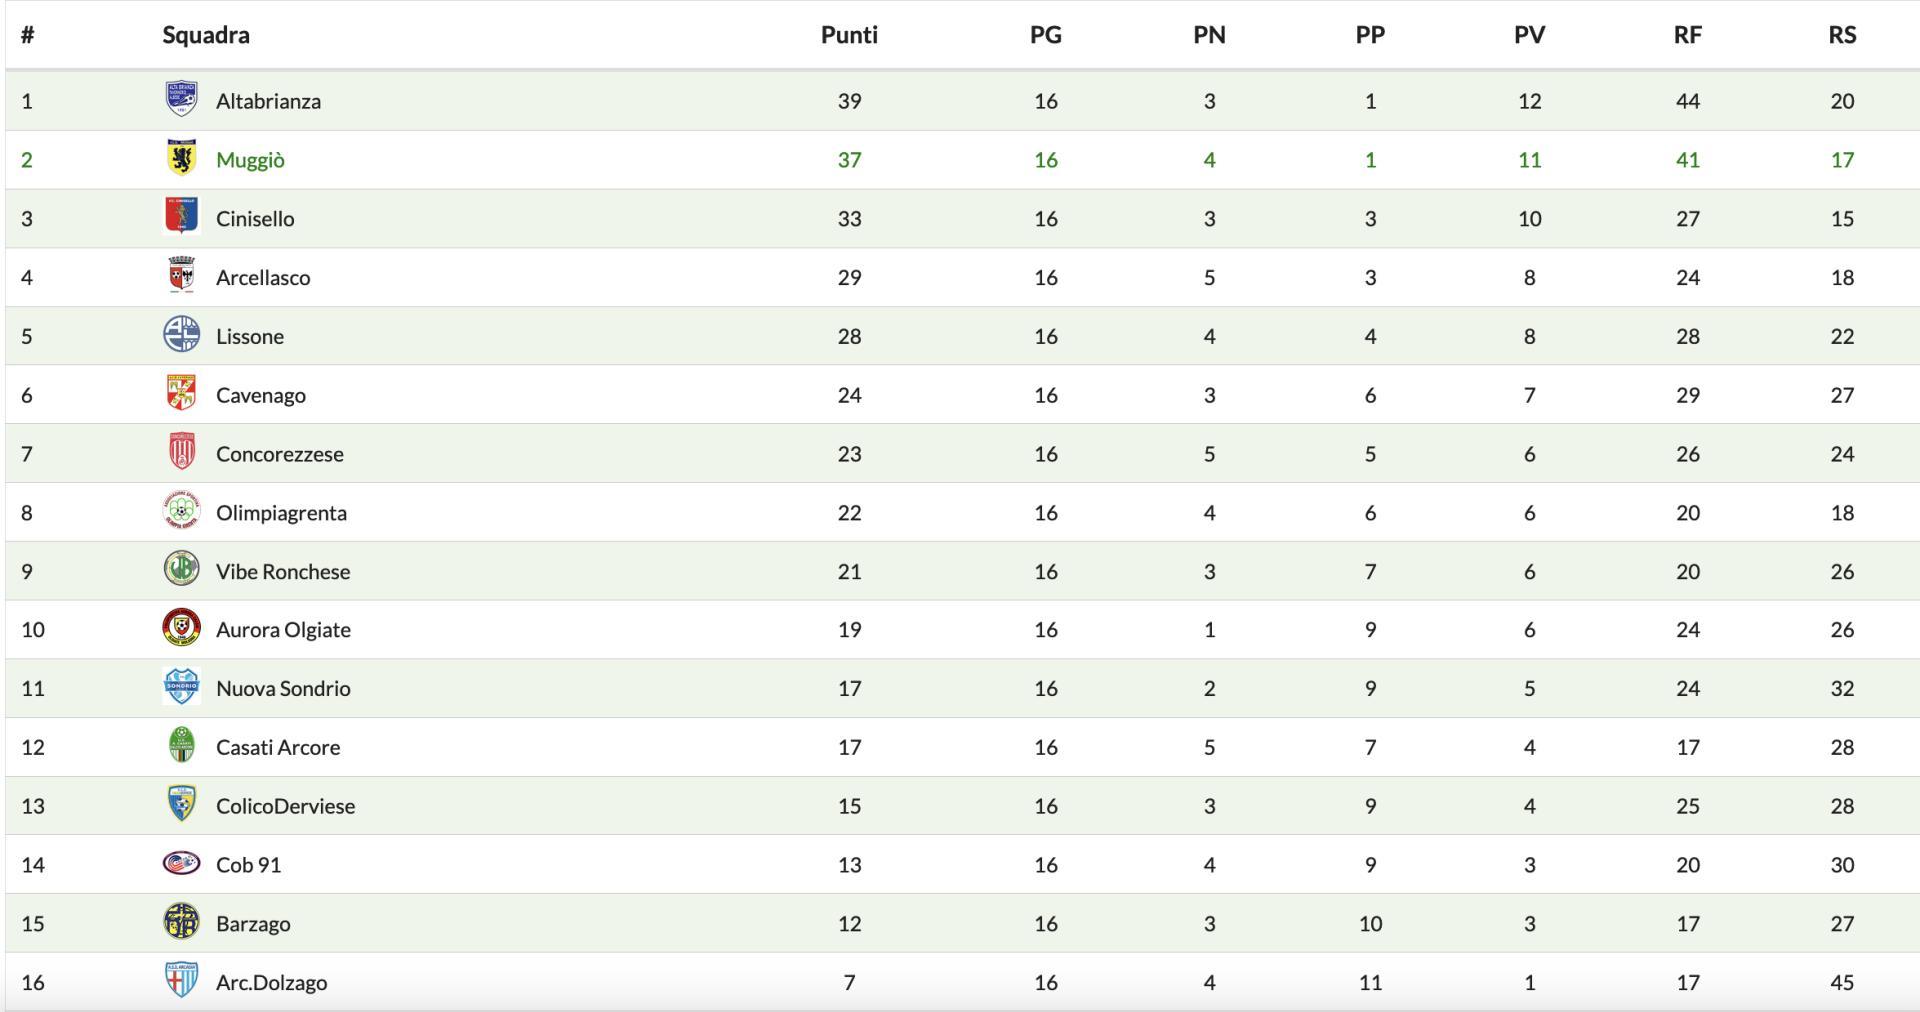The height and width of the screenshot is (1012, 1920).
Task: Click the Arcellasco team crest
Action: tap(181, 276)
